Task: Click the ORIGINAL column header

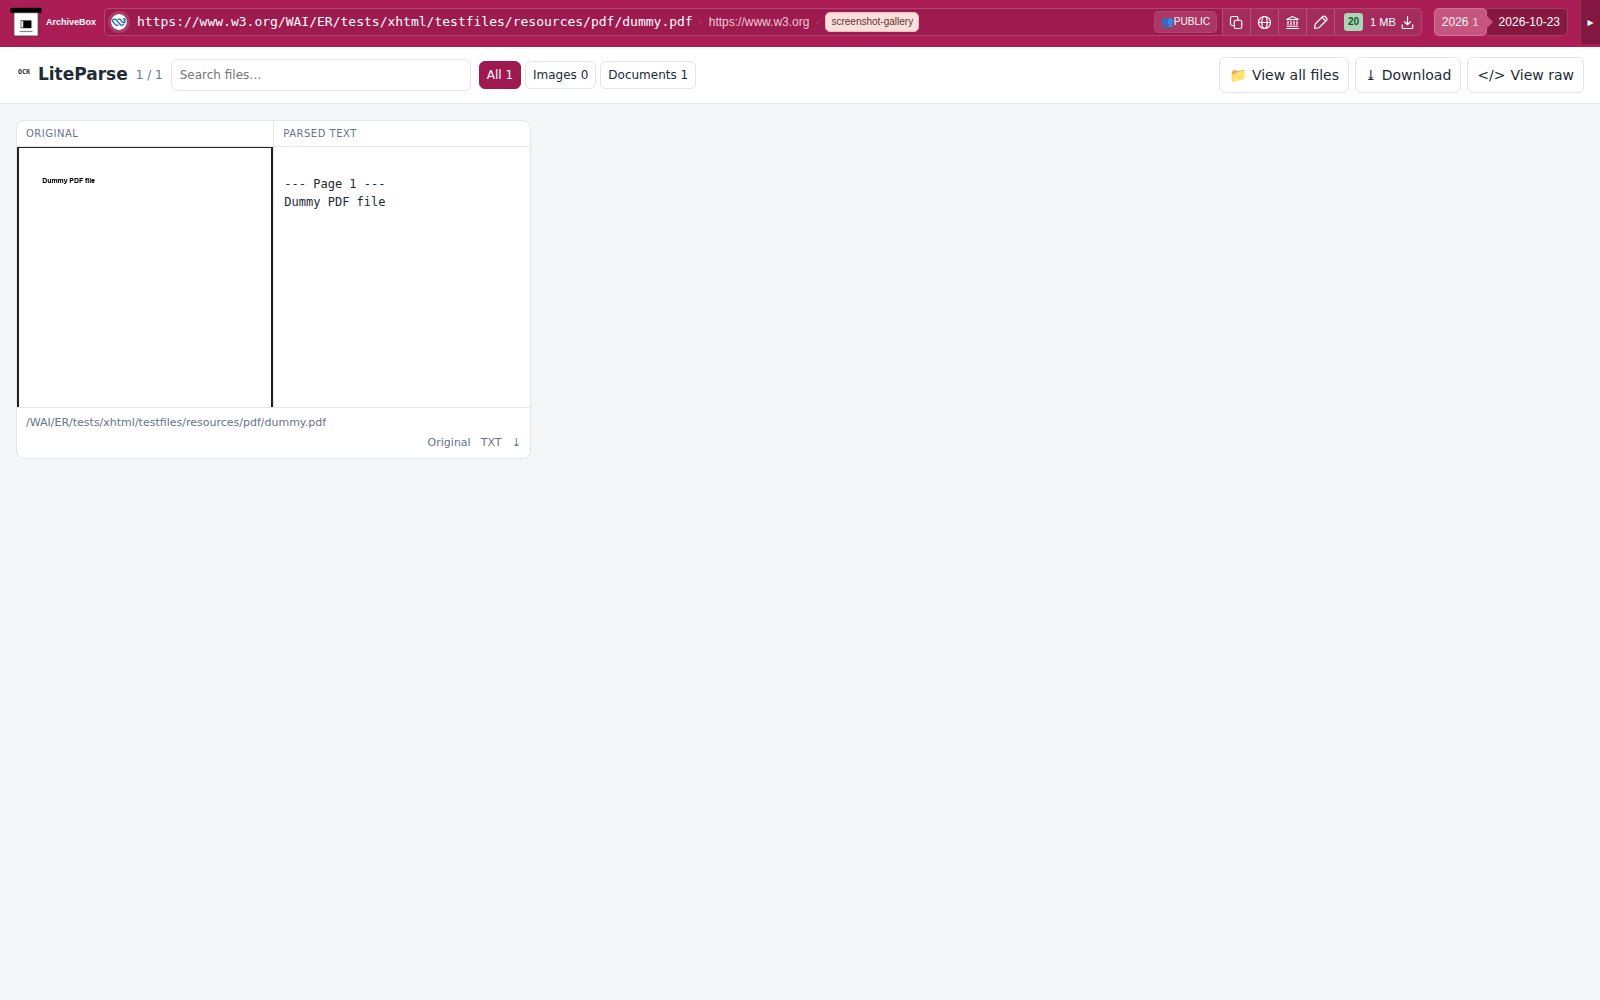Action: click(x=52, y=133)
